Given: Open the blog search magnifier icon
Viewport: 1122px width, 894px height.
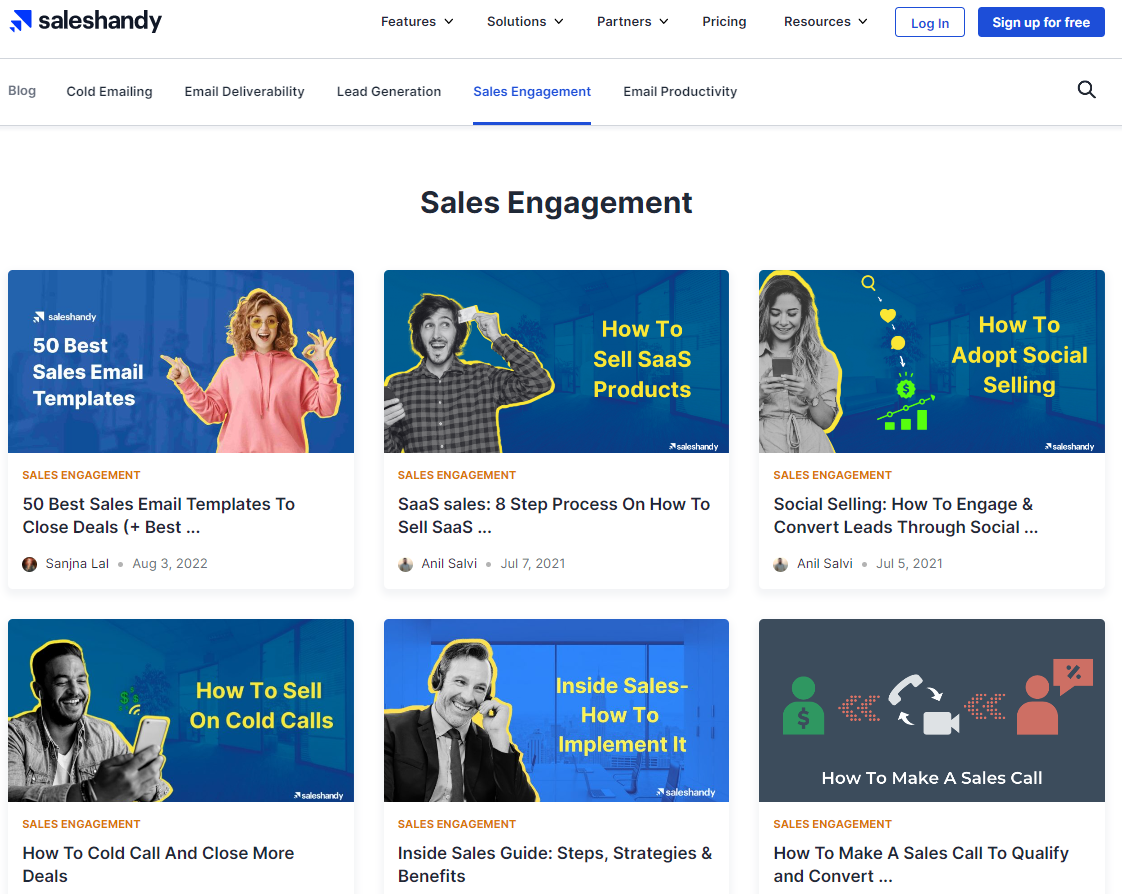Looking at the screenshot, I should (x=1086, y=89).
